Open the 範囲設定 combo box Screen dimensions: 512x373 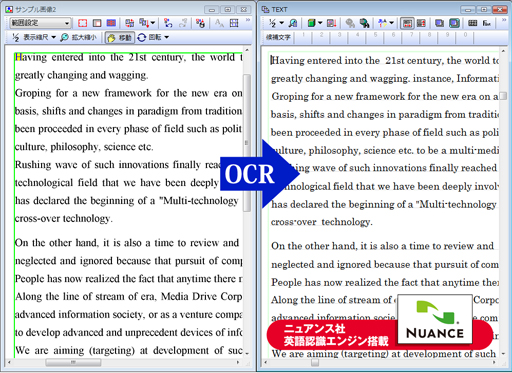40,23
